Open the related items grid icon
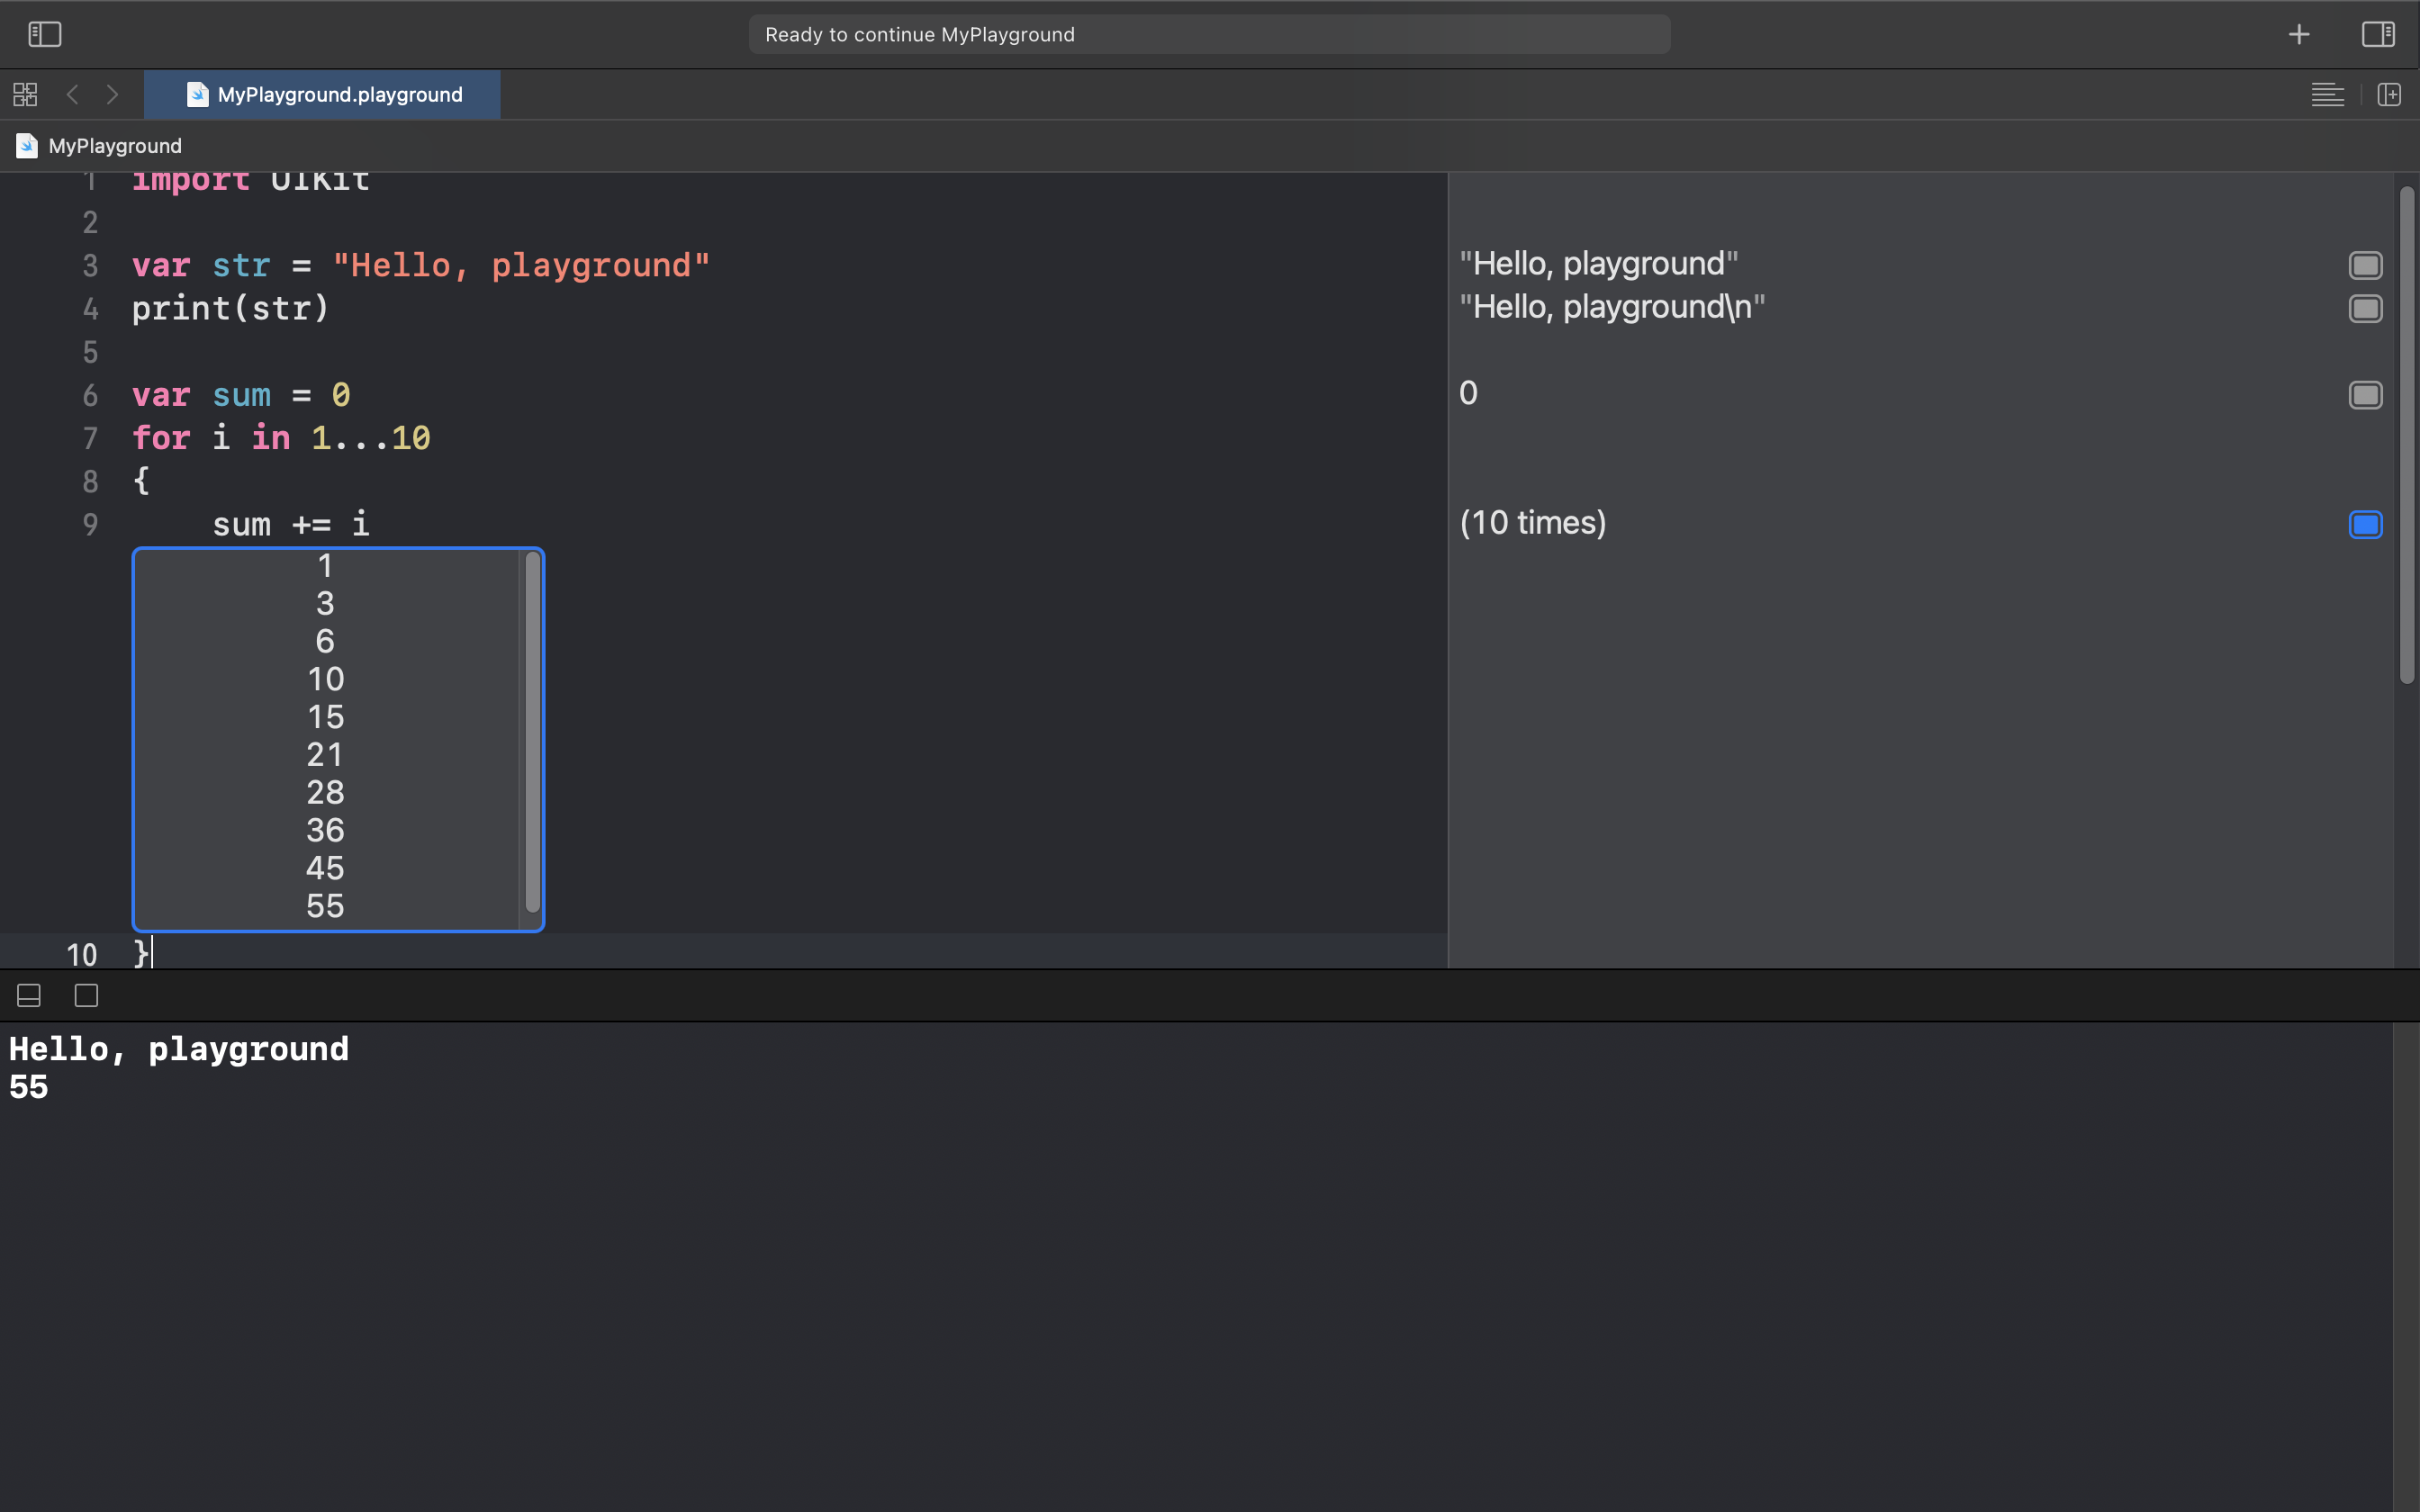Screen dimensions: 2420x1512 [25, 95]
